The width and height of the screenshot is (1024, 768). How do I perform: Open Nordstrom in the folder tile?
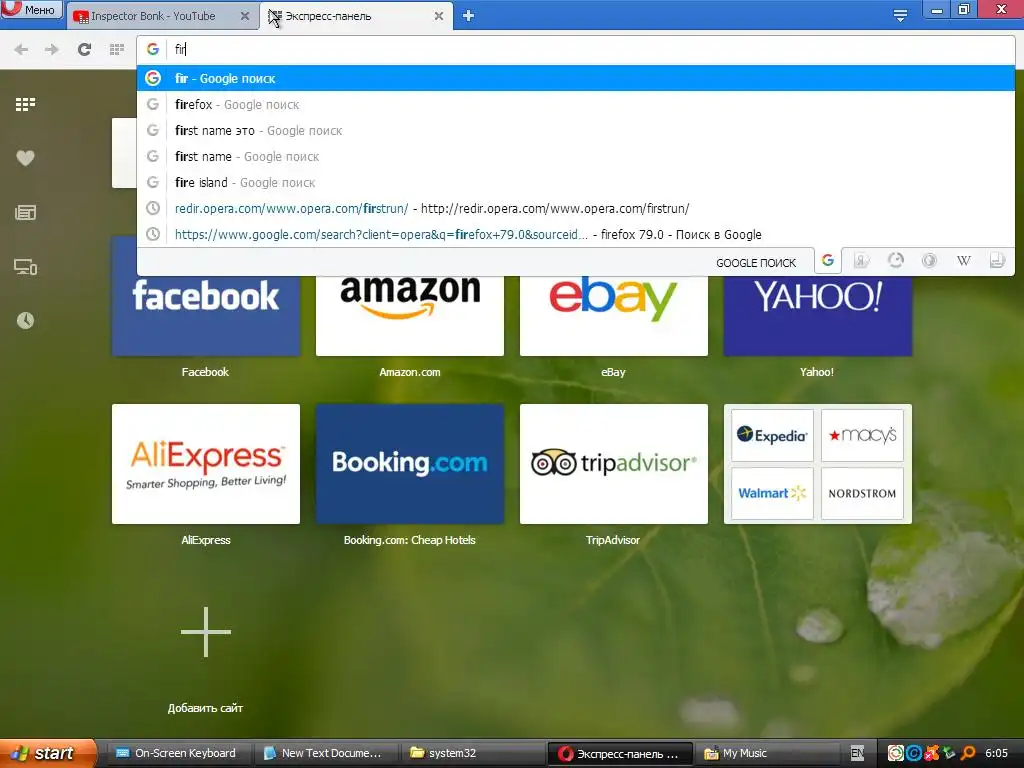(x=862, y=493)
